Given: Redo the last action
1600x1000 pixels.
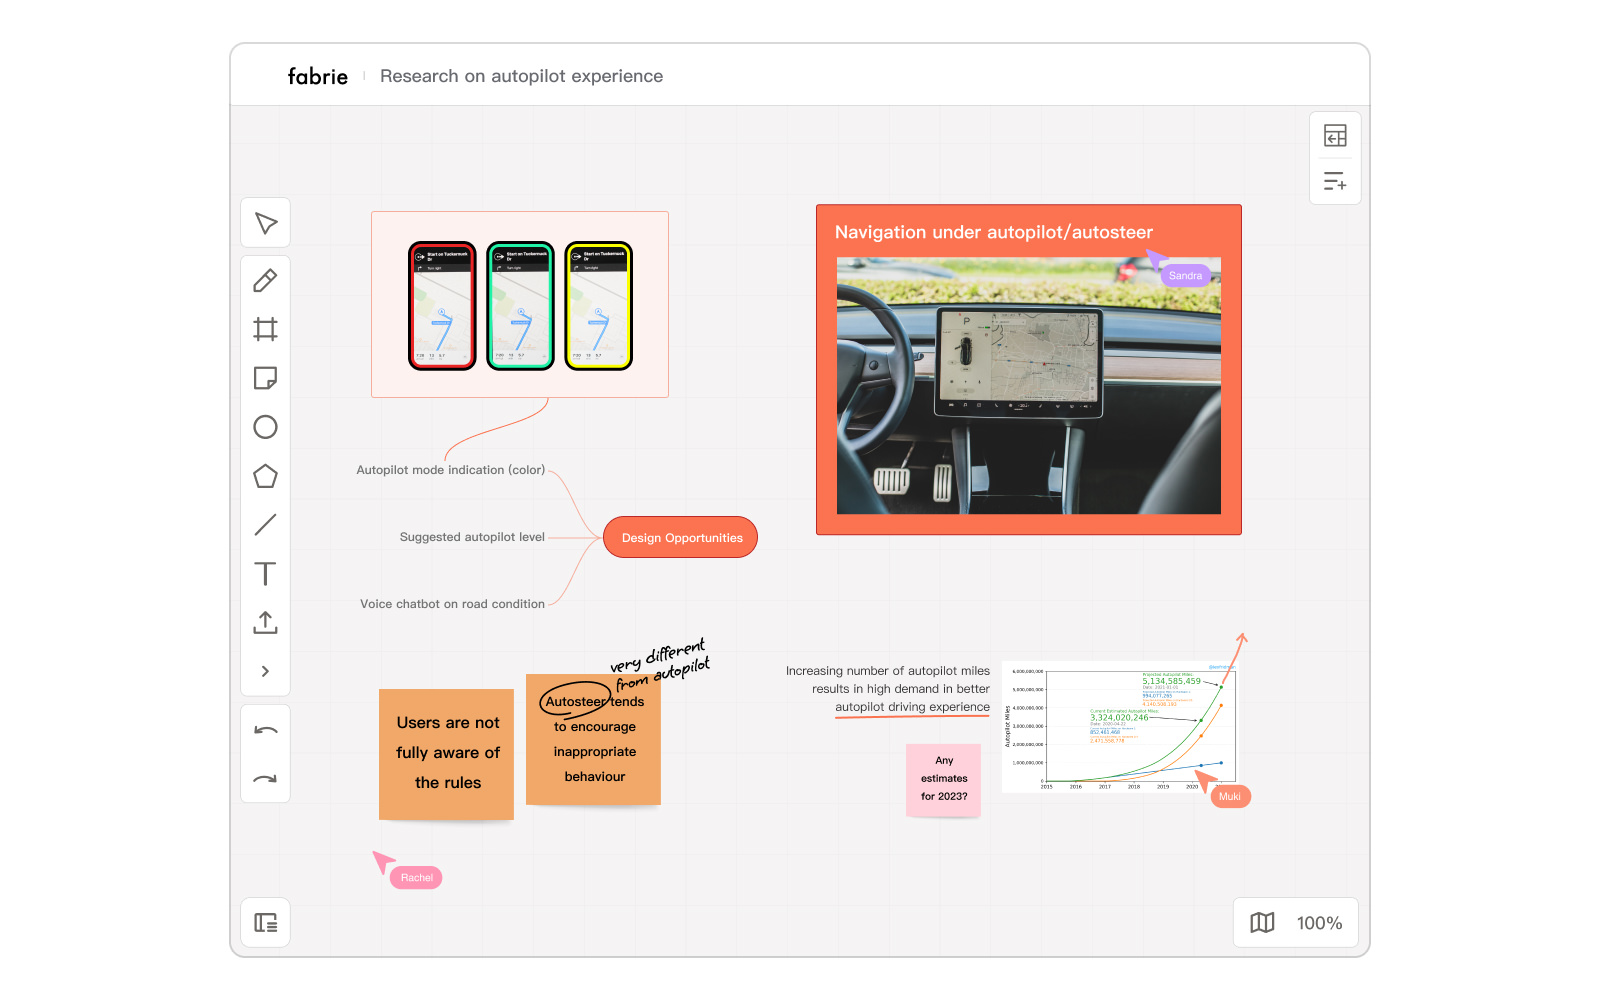Looking at the screenshot, I should tap(265, 779).
